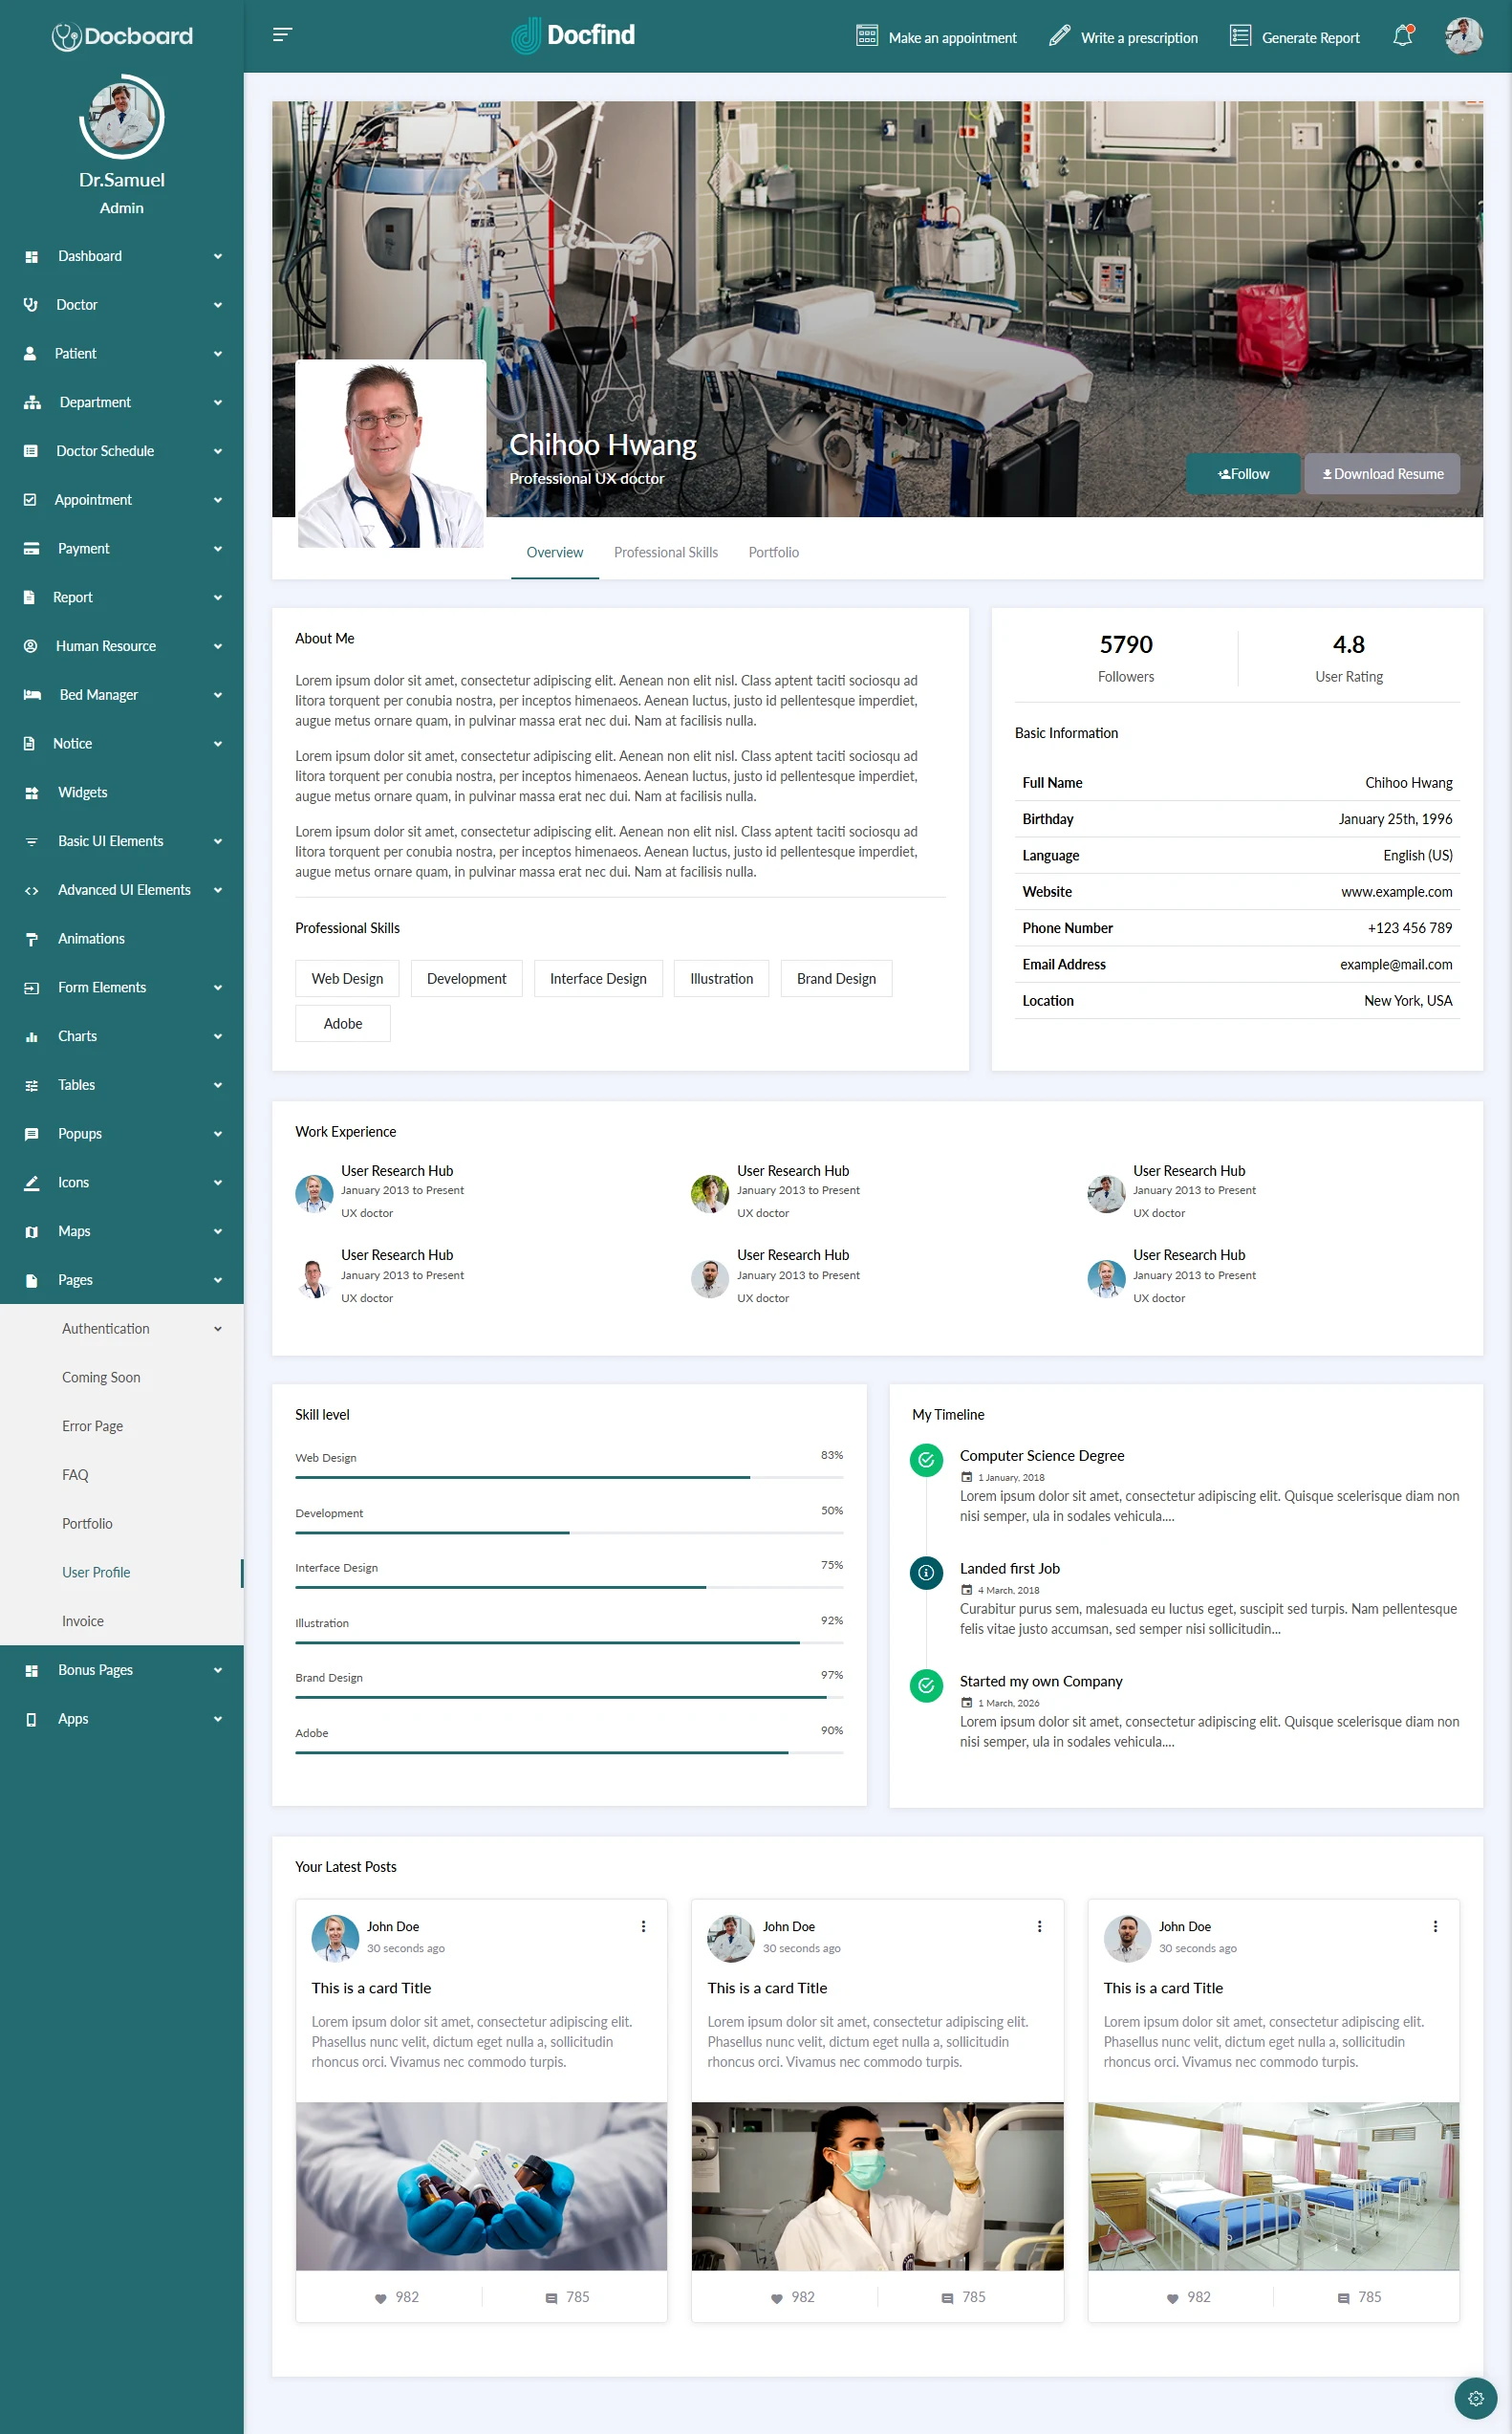Open the Error Page link

(x=92, y=1426)
